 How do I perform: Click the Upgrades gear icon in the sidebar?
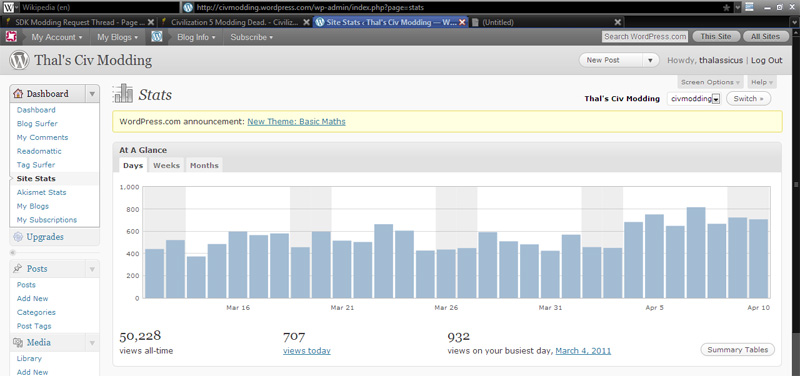[18, 237]
